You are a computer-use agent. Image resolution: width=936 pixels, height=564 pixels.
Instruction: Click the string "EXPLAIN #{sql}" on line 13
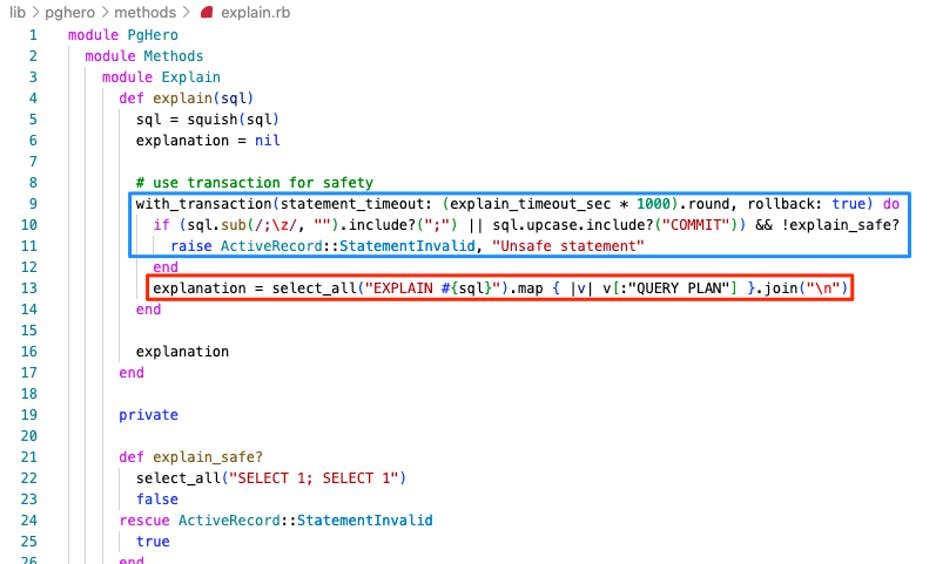coord(433,288)
